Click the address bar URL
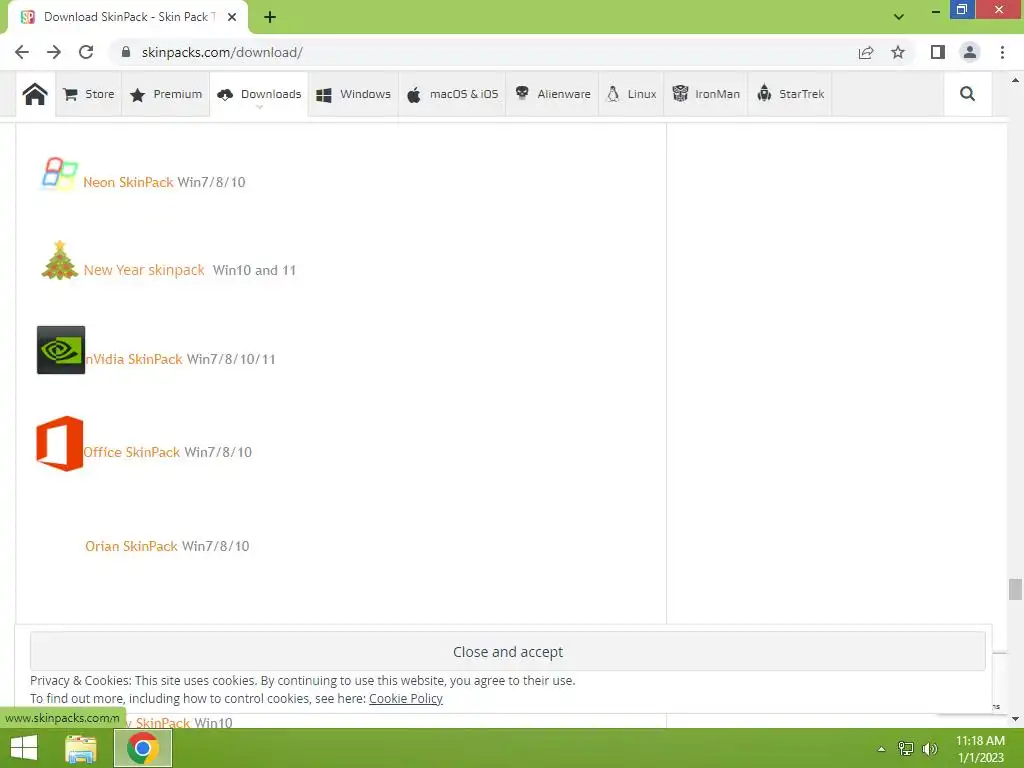Viewport: 1024px width, 768px height. (x=222, y=52)
